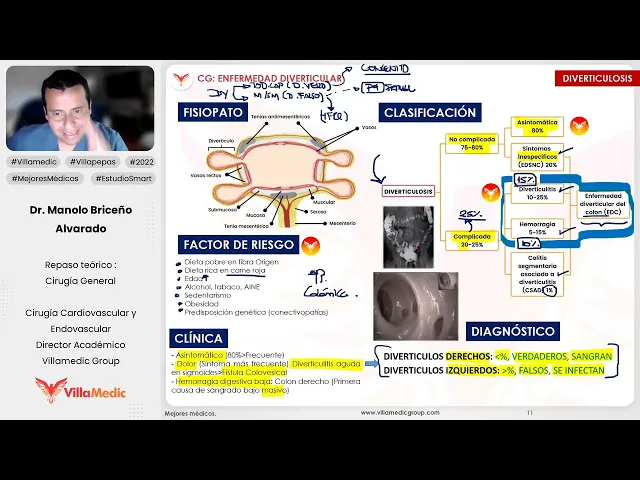Click the 'Tenia mesentérica' diagram label
Screen dimensions: 640x480
click(246, 226)
